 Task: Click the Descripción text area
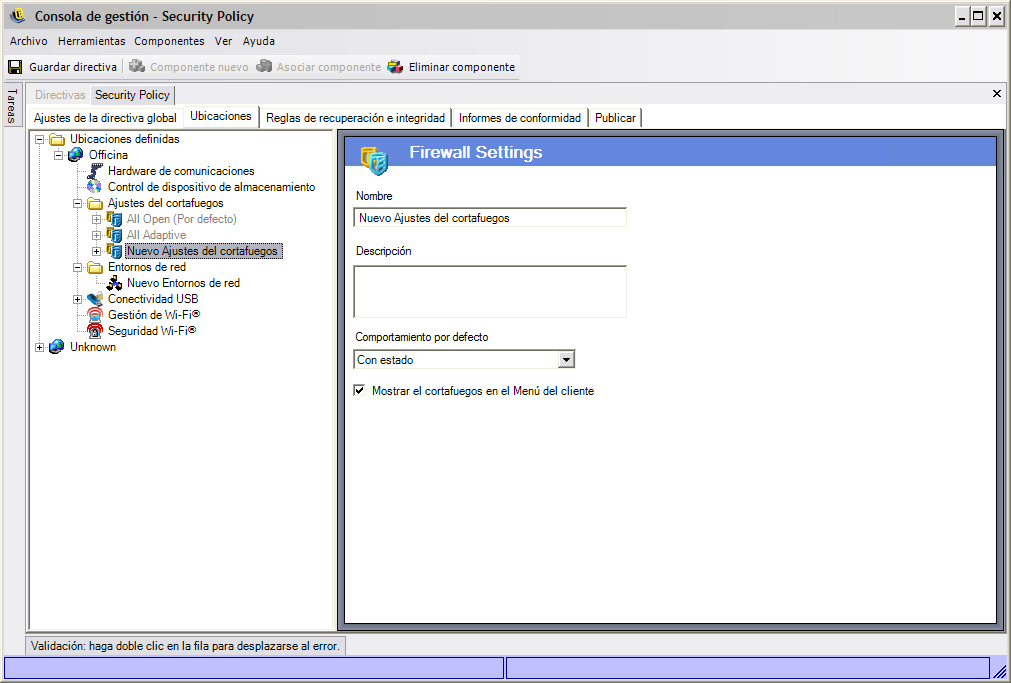click(x=490, y=292)
